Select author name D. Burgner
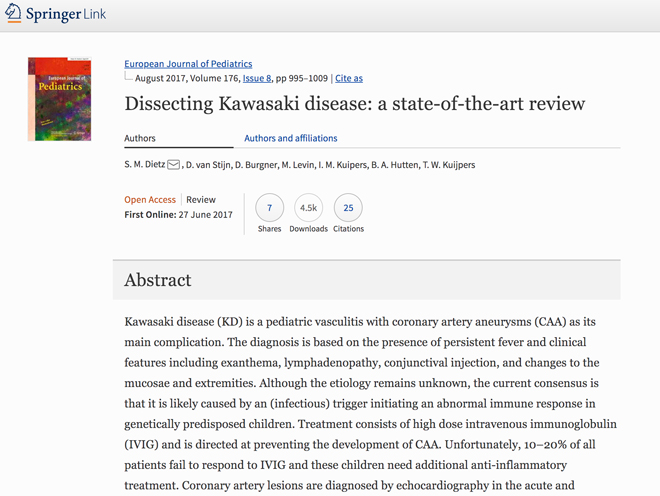 256,165
